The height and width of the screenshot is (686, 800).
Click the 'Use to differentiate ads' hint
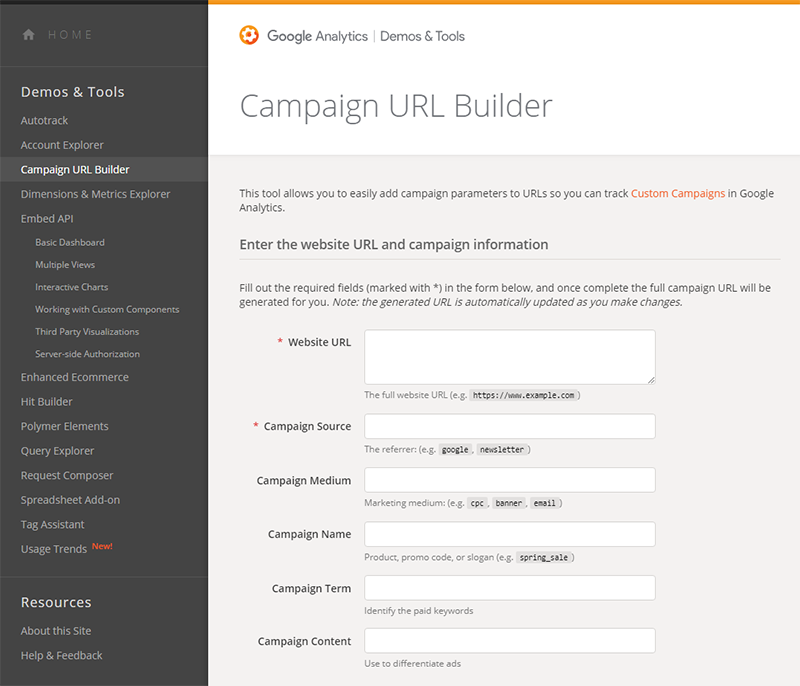[x=412, y=664]
